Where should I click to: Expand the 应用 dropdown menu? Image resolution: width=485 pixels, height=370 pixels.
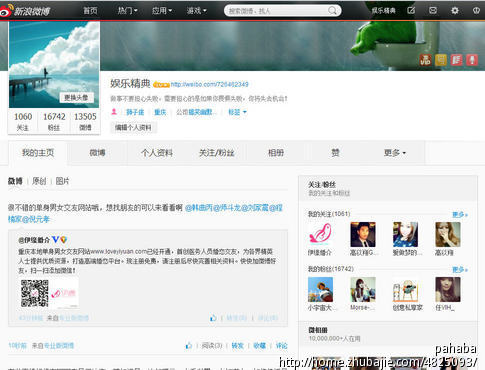(x=162, y=11)
